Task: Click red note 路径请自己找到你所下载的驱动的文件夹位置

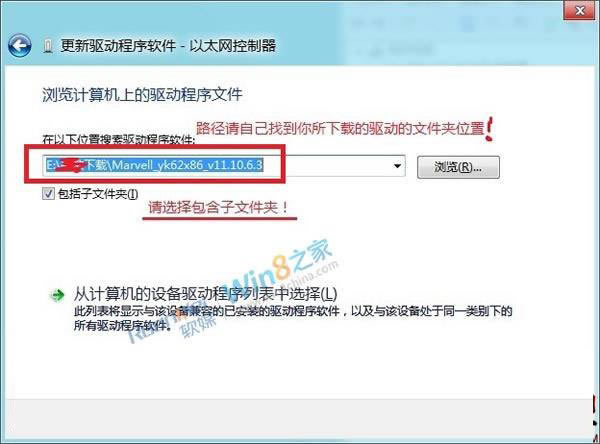Action: tap(340, 129)
